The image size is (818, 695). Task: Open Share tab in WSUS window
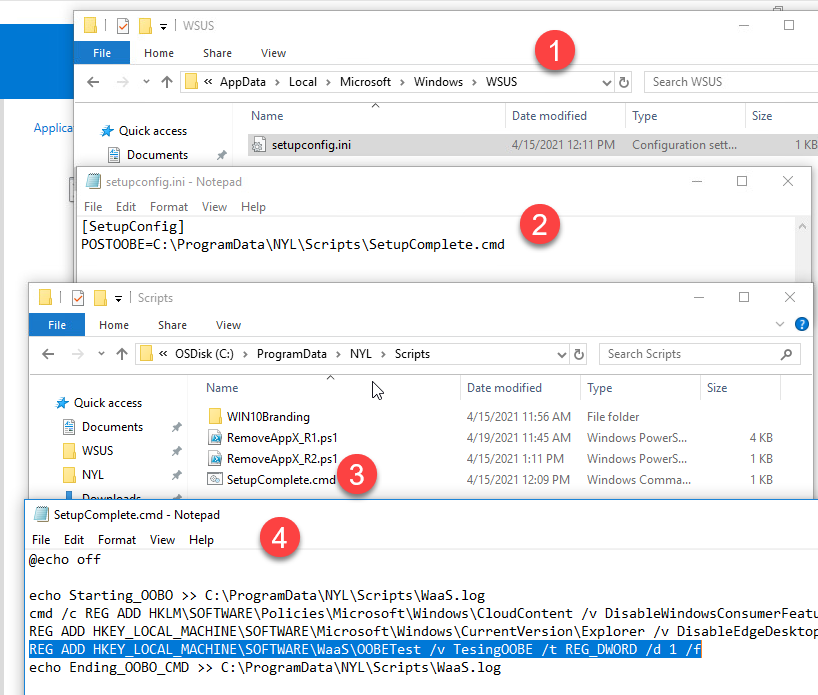click(217, 53)
